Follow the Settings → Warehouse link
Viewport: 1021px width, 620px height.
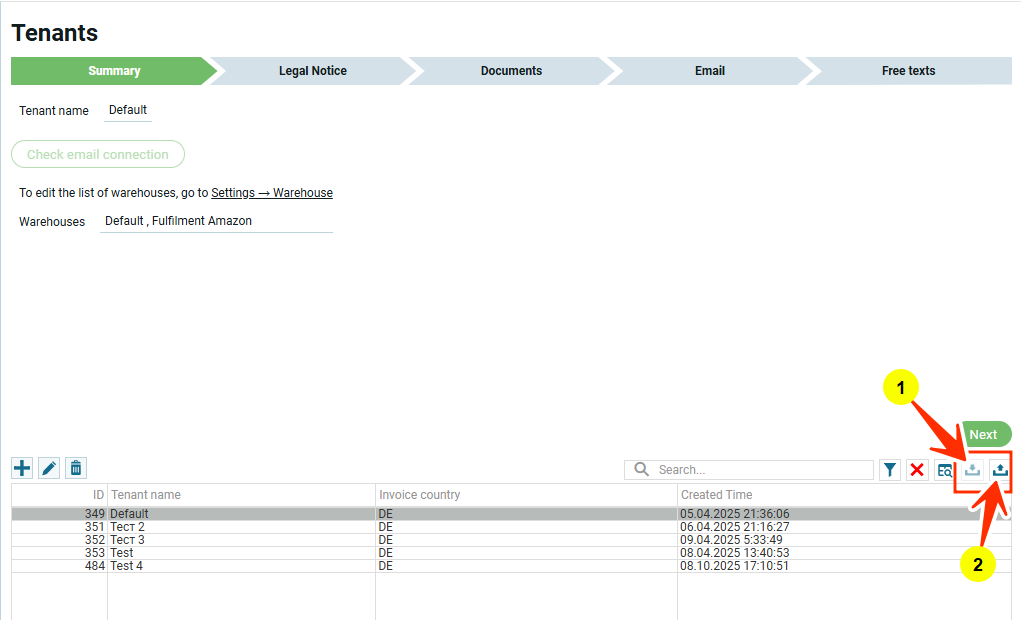pos(271,193)
